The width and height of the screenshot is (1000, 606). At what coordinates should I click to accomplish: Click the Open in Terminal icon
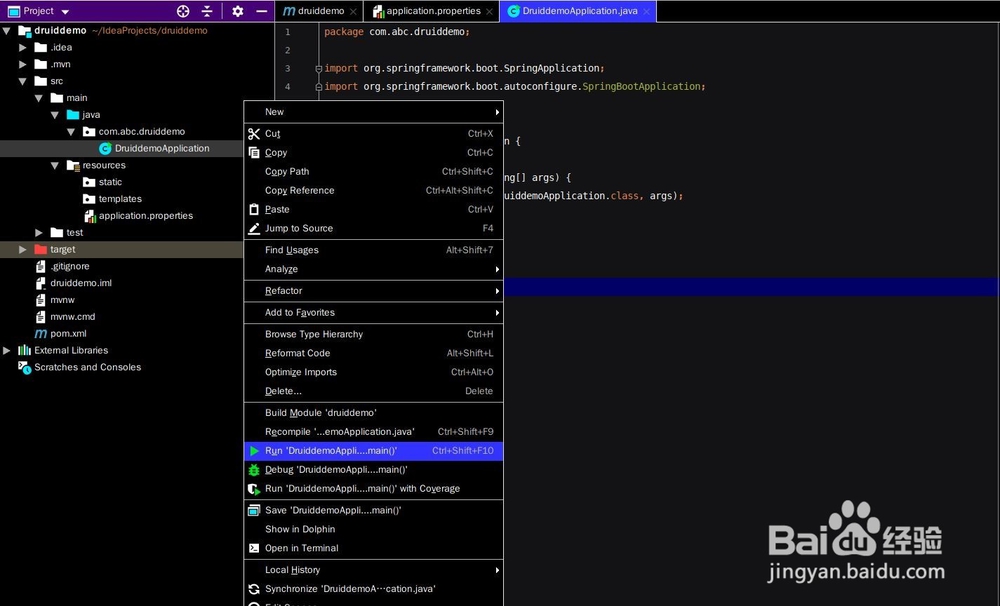click(254, 548)
